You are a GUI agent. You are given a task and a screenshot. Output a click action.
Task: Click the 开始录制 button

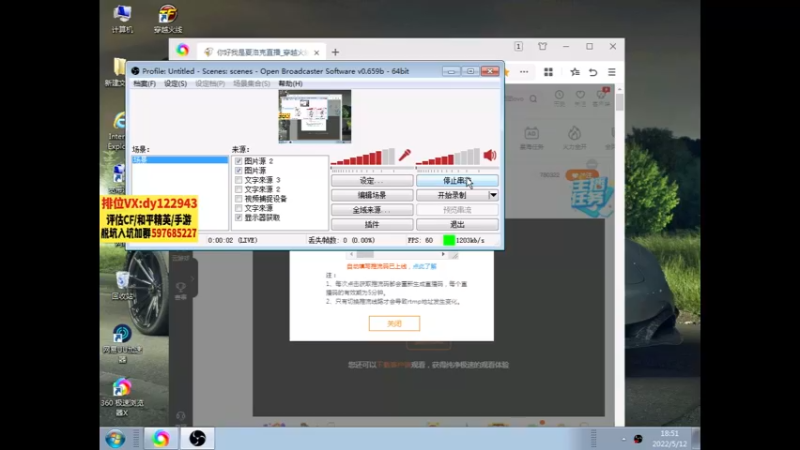[x=452, y=195]
